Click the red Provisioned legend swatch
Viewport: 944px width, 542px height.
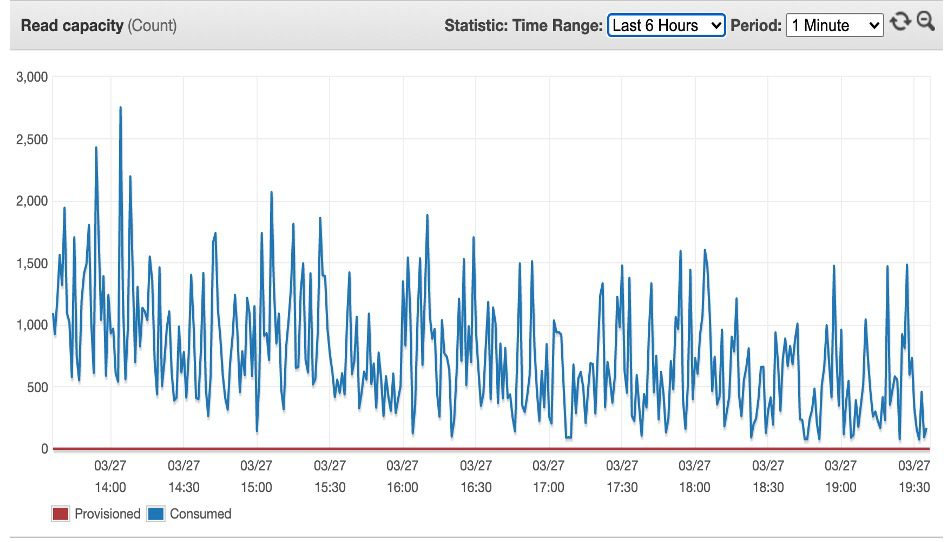coord(60,514)
